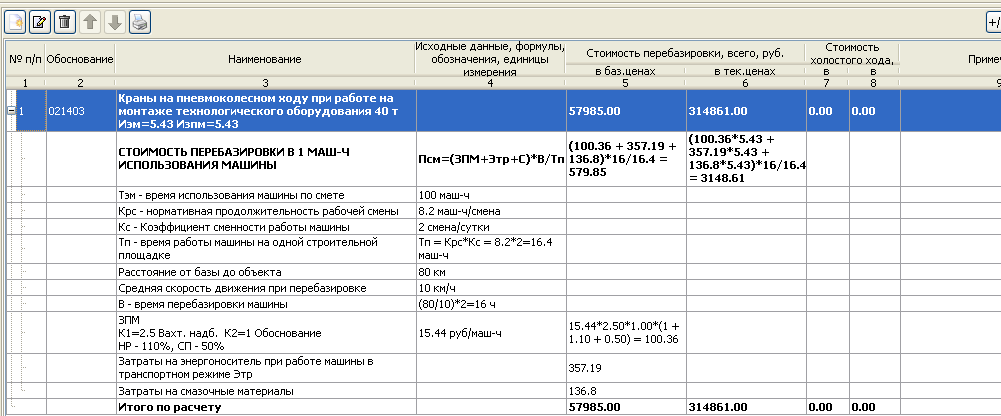
Task: Select row 'Кс - Коэффициент сменности работы машины'
Action: tap(266, 227)
